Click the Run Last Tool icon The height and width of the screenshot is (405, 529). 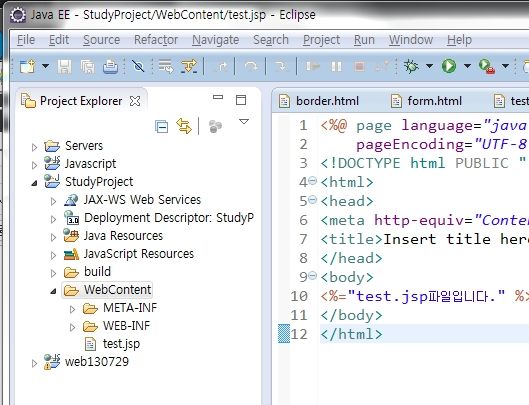click(486, 66)
